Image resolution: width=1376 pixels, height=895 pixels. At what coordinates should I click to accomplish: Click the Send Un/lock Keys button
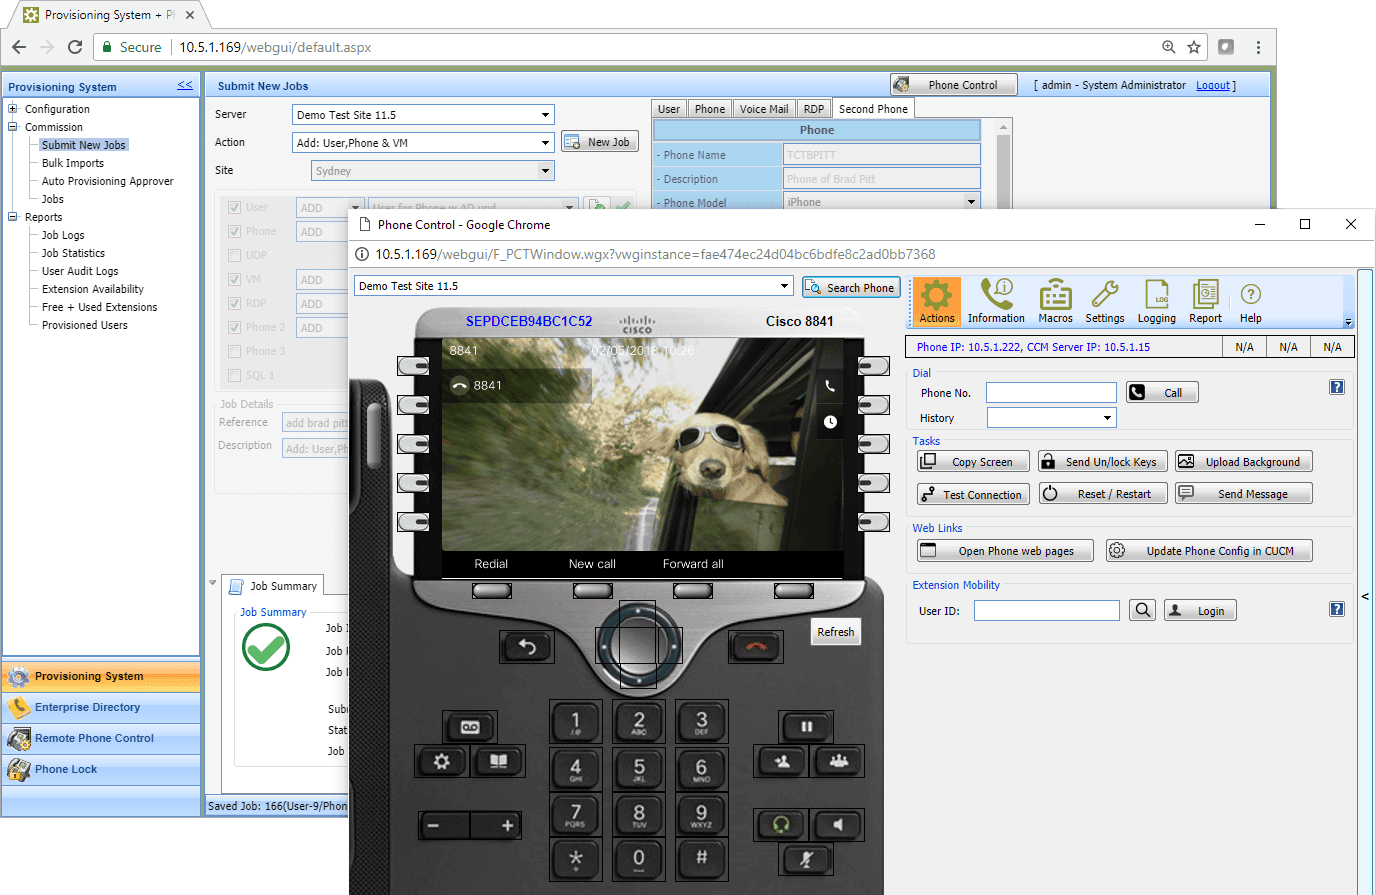point(1102,462)
